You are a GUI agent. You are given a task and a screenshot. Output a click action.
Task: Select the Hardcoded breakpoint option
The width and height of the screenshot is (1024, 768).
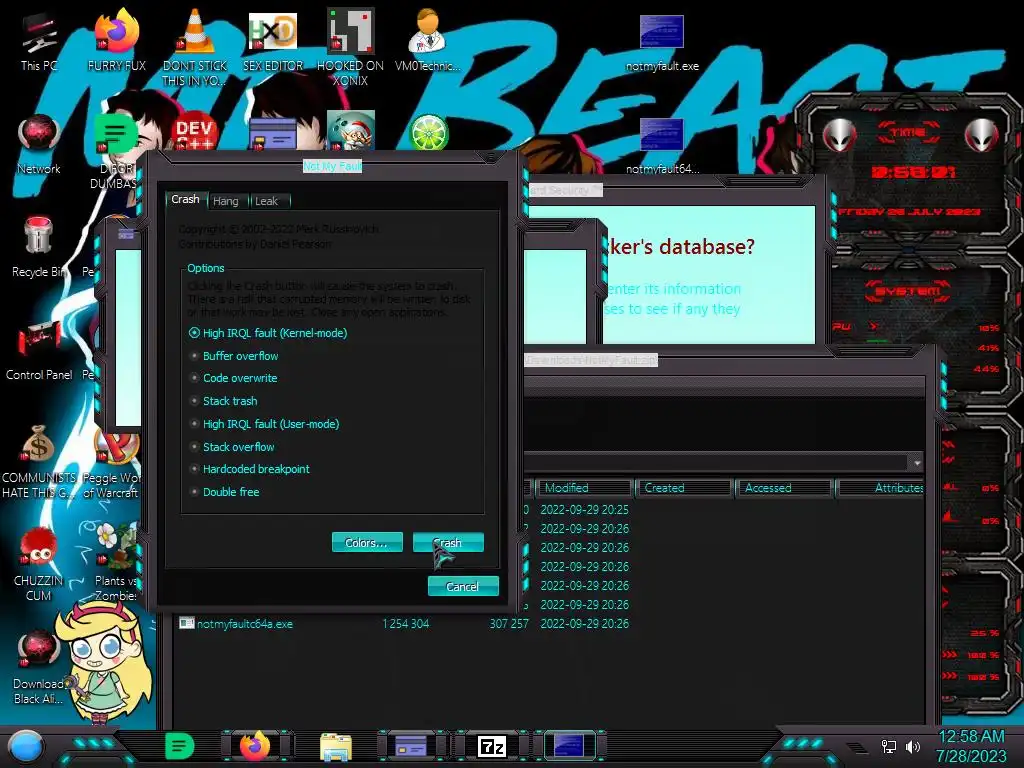click(249, 469)
